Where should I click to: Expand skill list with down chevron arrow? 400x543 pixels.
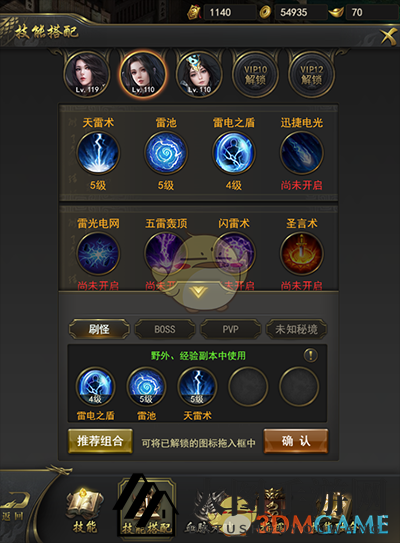(198, 293)
